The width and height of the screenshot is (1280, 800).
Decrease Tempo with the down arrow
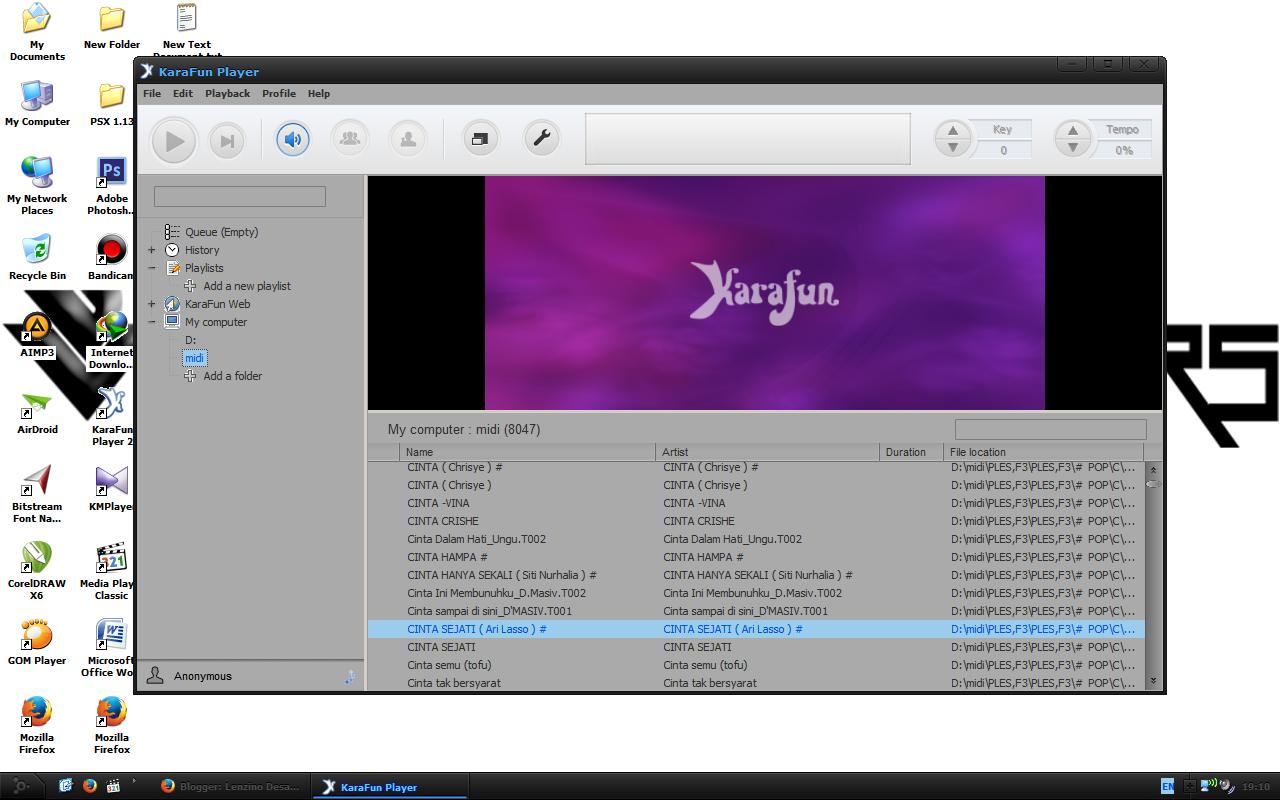click(1073, 148)
